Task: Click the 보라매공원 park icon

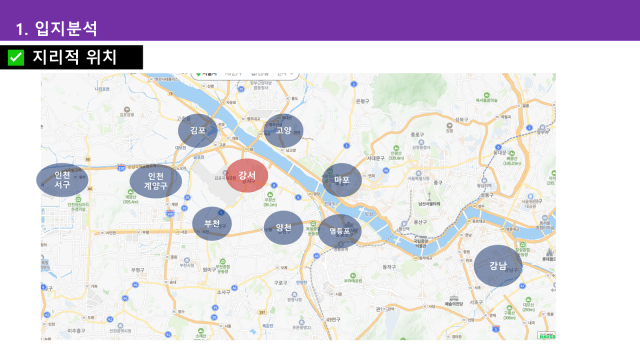Action: click(353, 276)
